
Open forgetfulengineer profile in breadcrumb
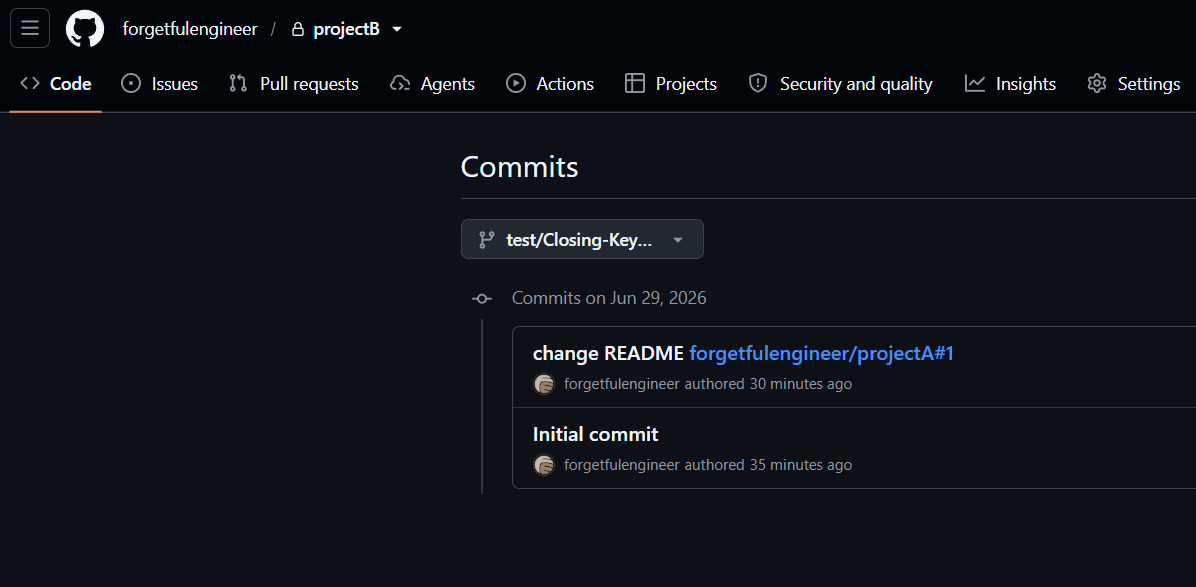[x=190, y=29]
